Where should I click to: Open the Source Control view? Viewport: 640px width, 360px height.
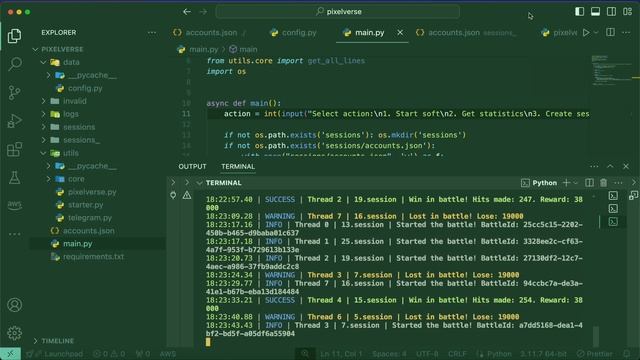14,93
